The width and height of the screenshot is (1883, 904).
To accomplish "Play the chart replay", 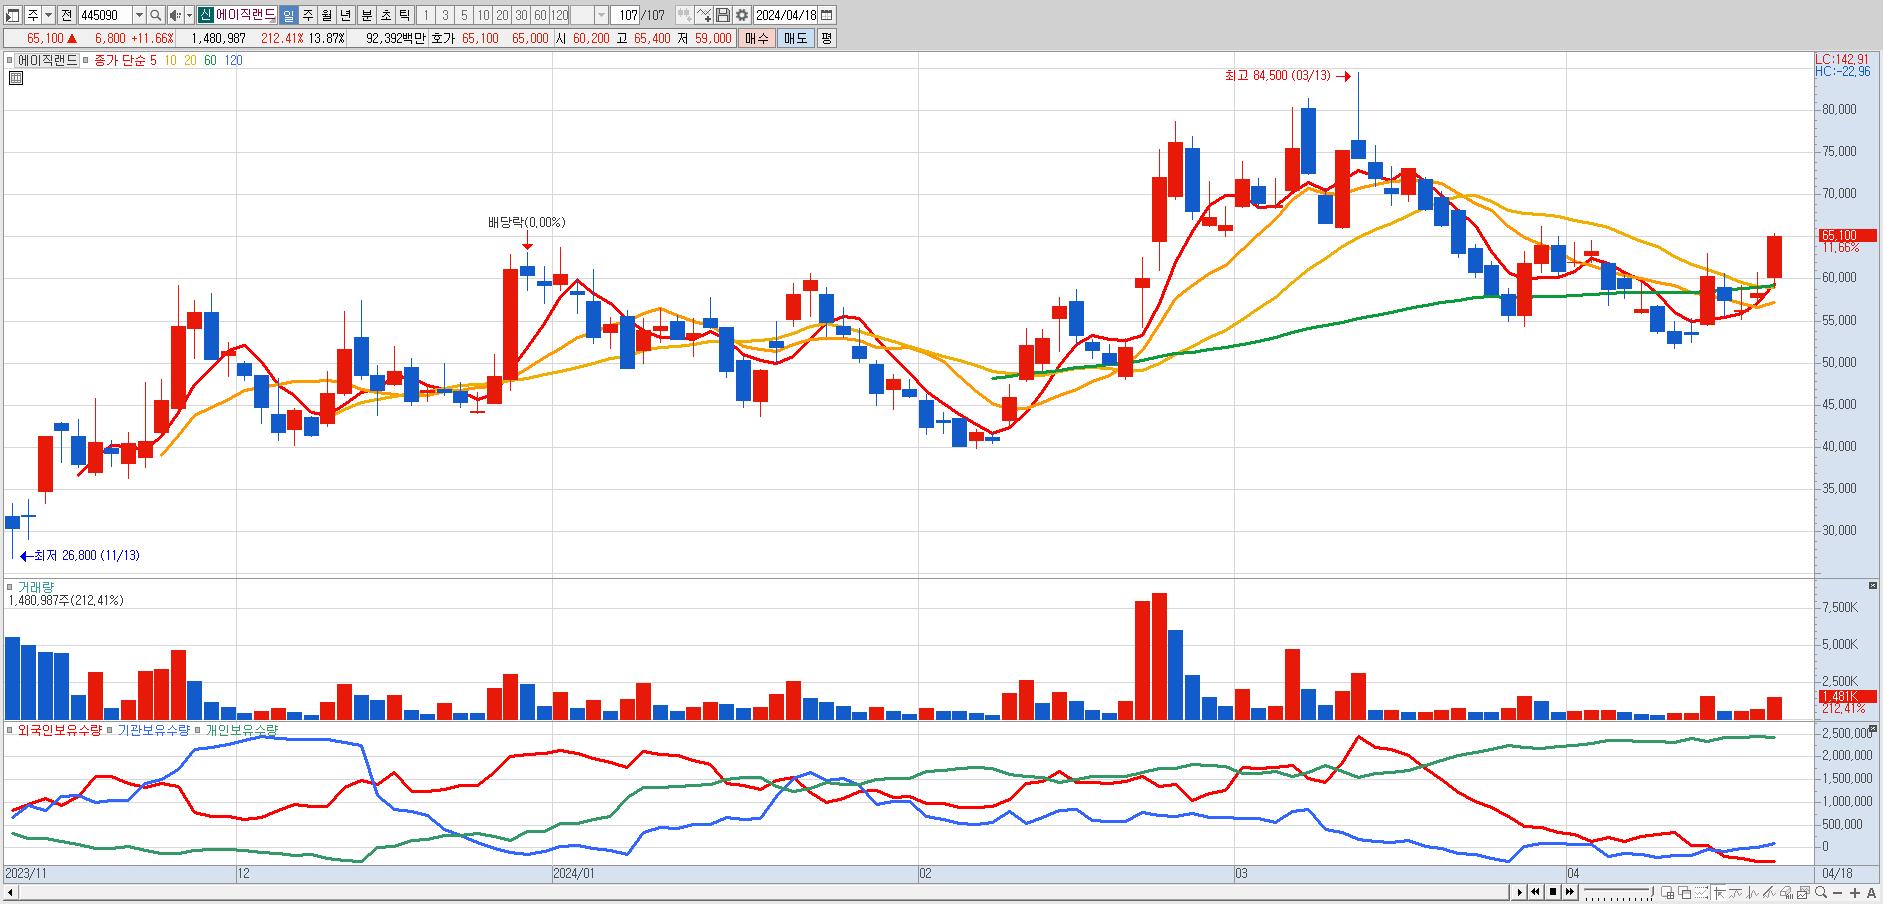I will (x=1520, y=892).
